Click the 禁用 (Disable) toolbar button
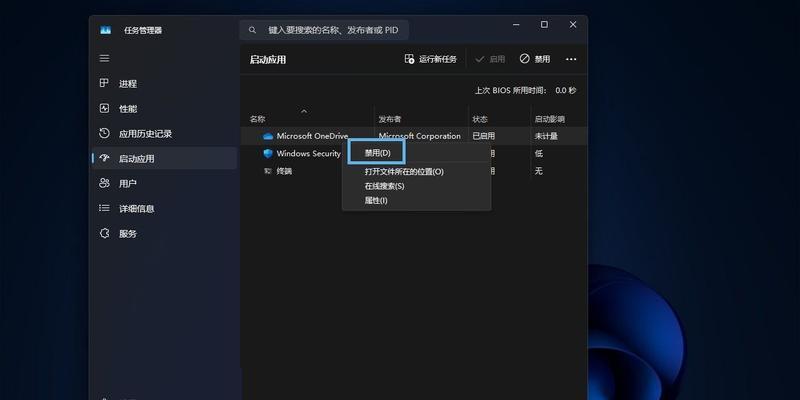 (x=535, y=59)
